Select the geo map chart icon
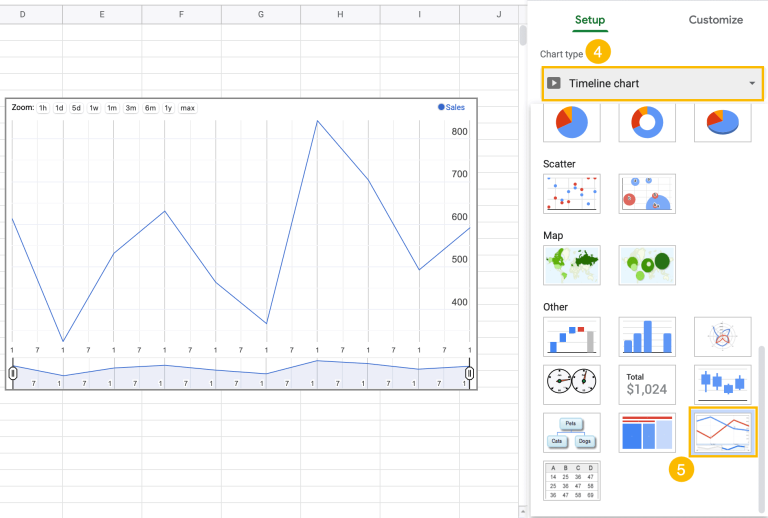Viewport: 768px width, 518px height. point(572,265)
